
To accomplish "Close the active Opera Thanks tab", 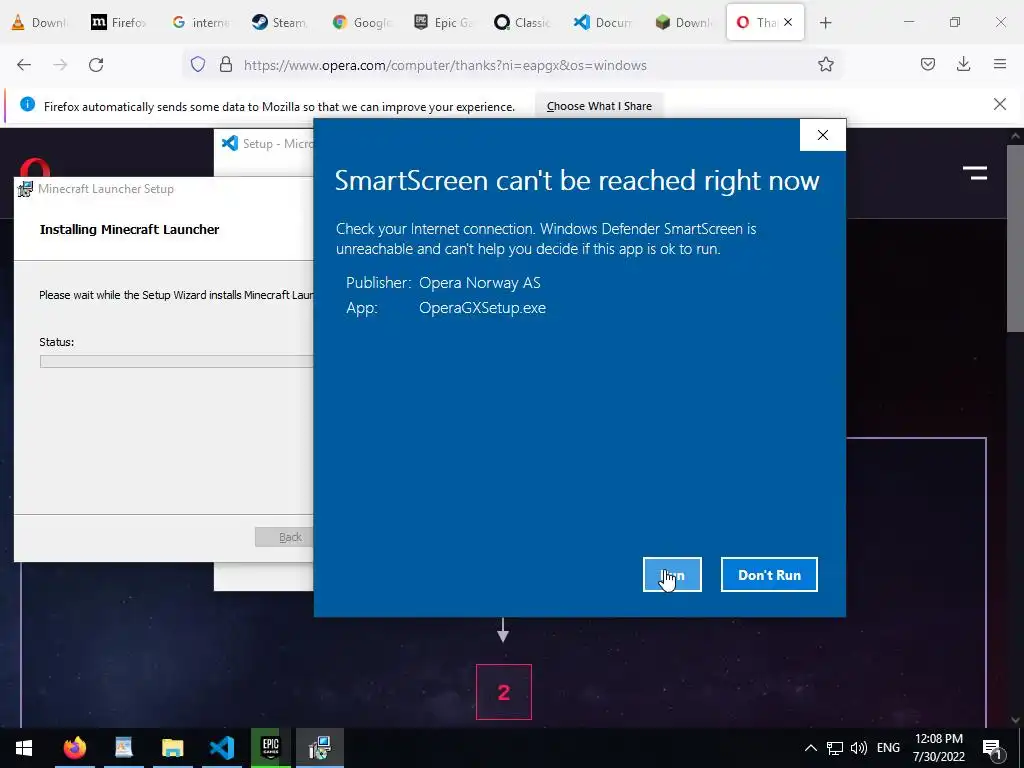I will [x=788, y=22].
